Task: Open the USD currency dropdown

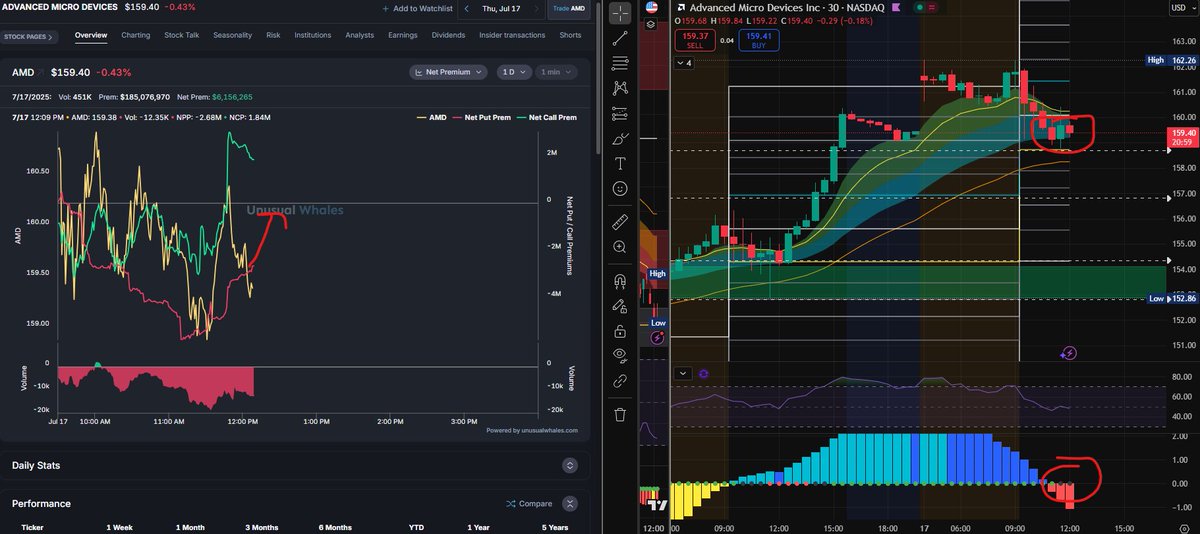Action: tap(1182, 10)
